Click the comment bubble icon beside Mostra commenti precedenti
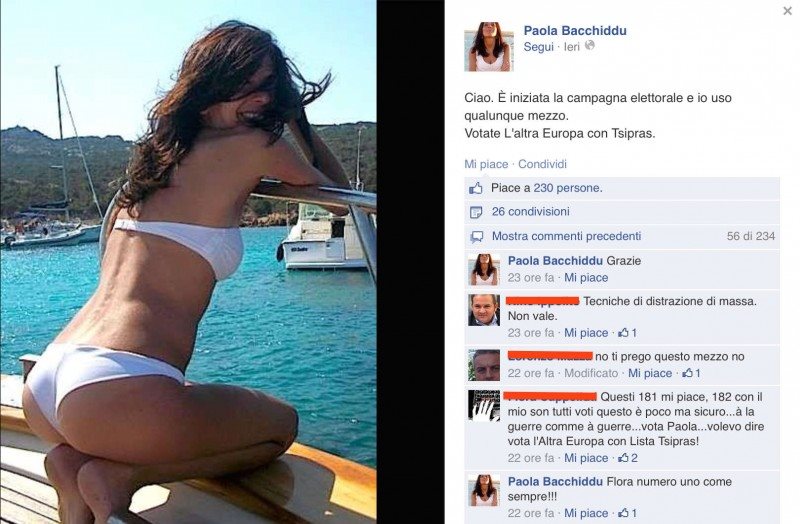 pos(476,236)
